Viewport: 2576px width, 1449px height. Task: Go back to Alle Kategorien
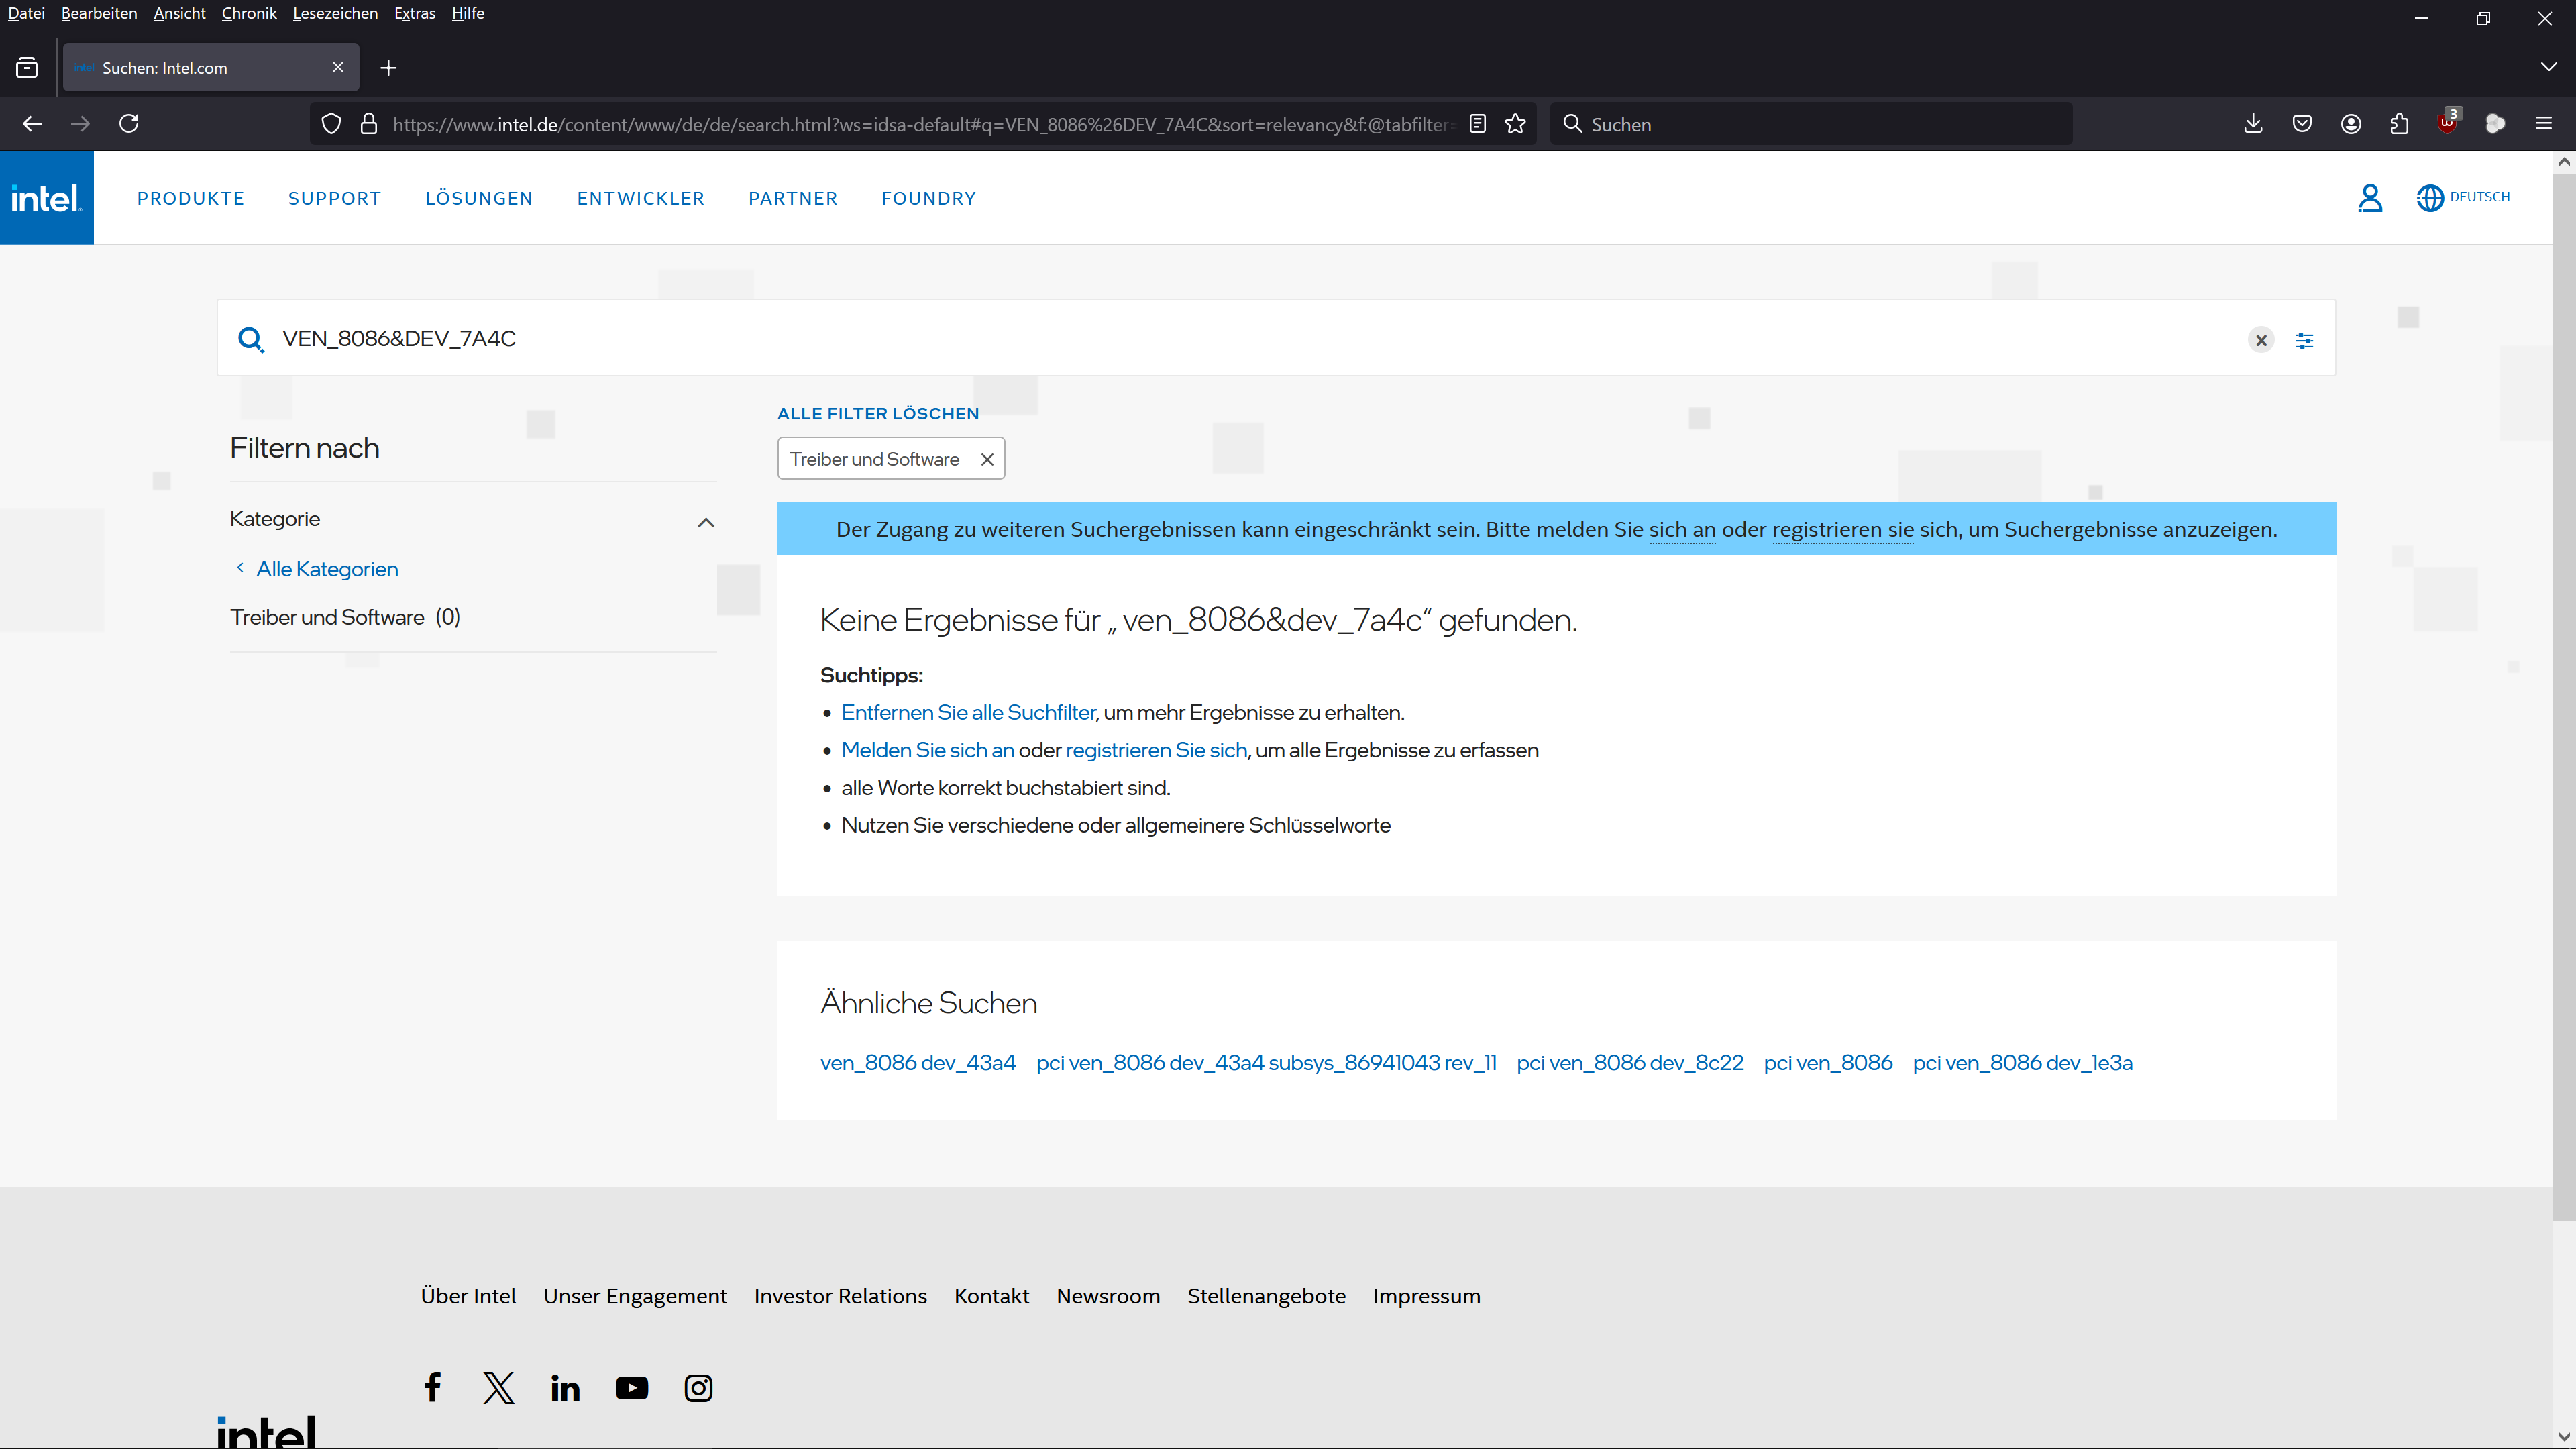(x=327, y=569)
